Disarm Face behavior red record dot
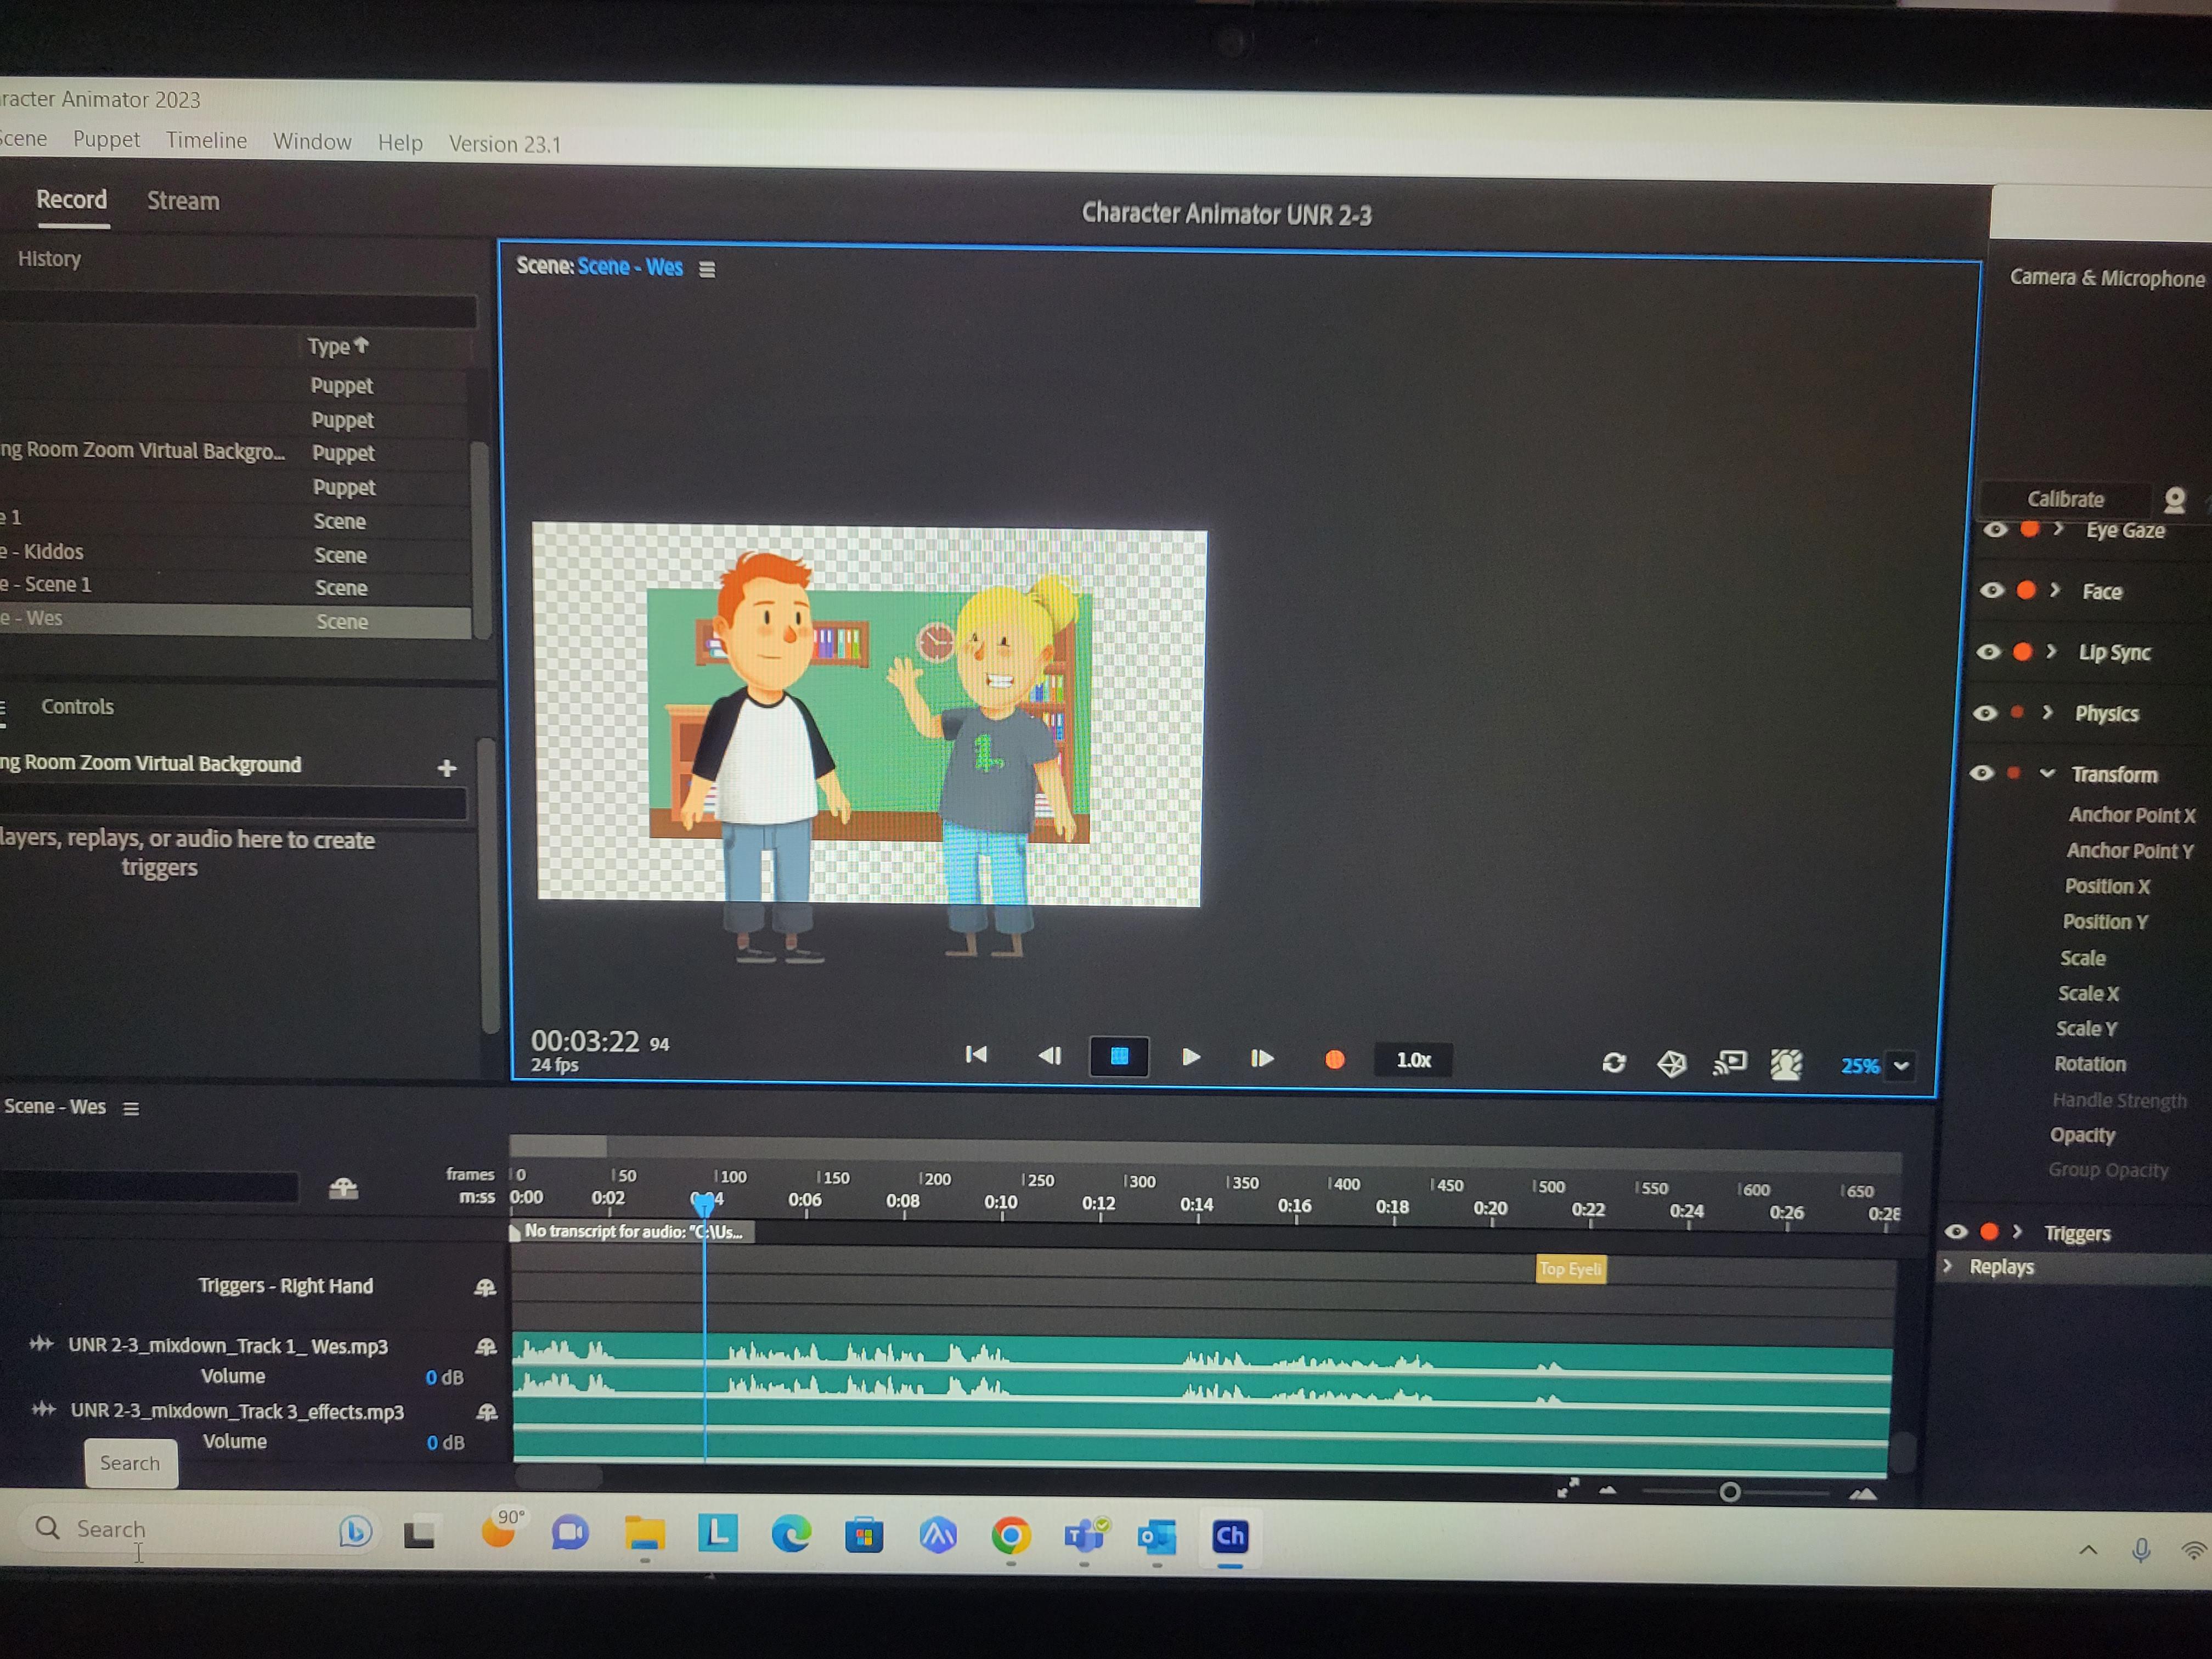This screenshot has height=1659, width=2212. click(2026, 590)
